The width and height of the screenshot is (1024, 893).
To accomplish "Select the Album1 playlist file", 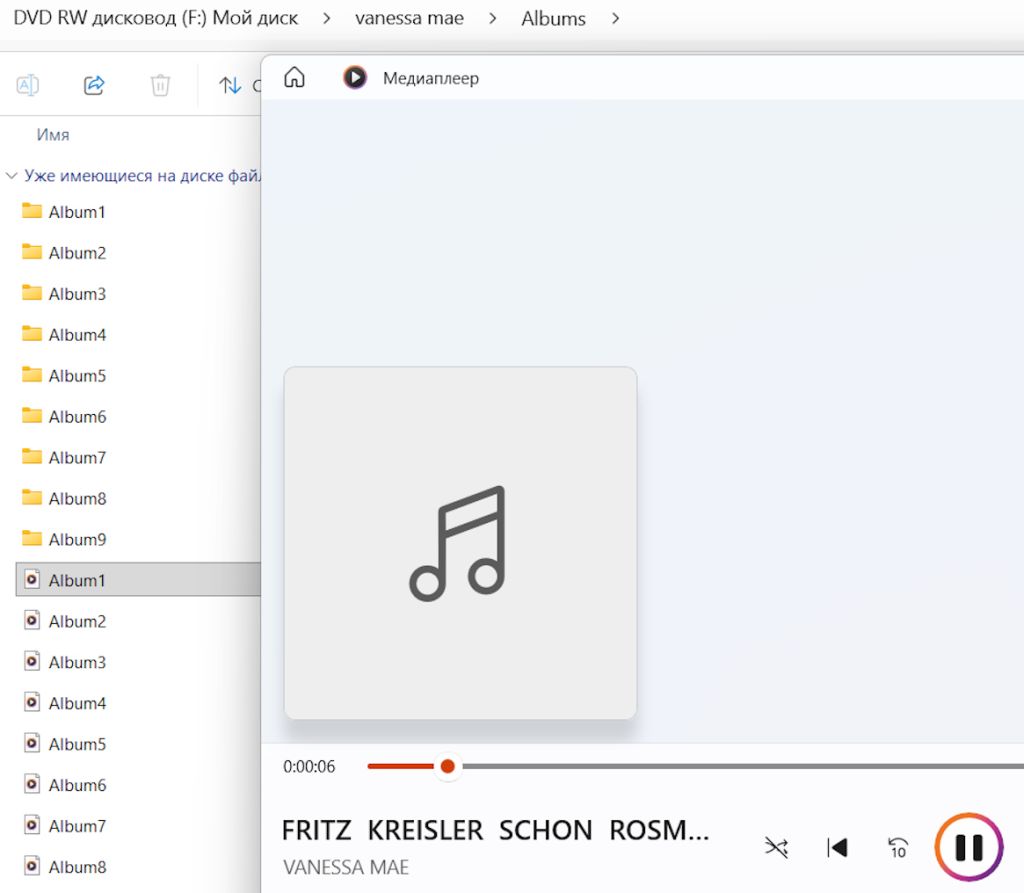I will [x=138, y=579].
